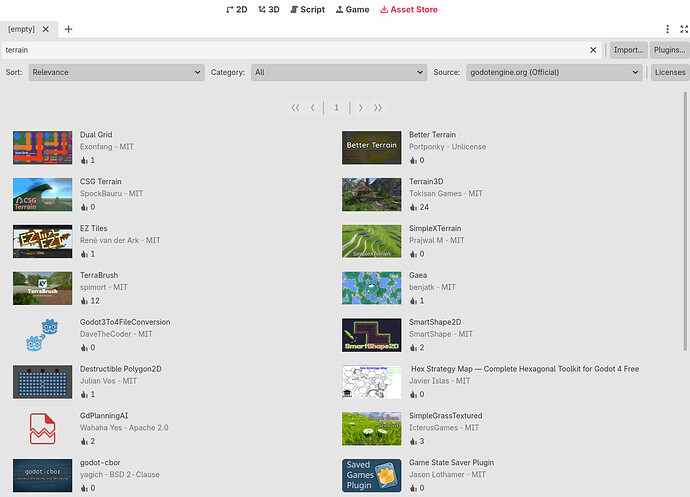Viewport: 690px width, 497px height.
Task: Click the GdPlanningAI red file icon
Action: point(42,429)
